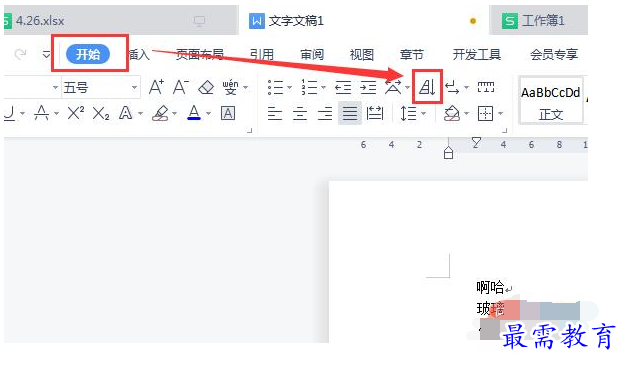The height and width of the screenshot is (368, 624).
Task: Switch to the 引用 tab
Action: pyautogui.click(x=261, y=55)
